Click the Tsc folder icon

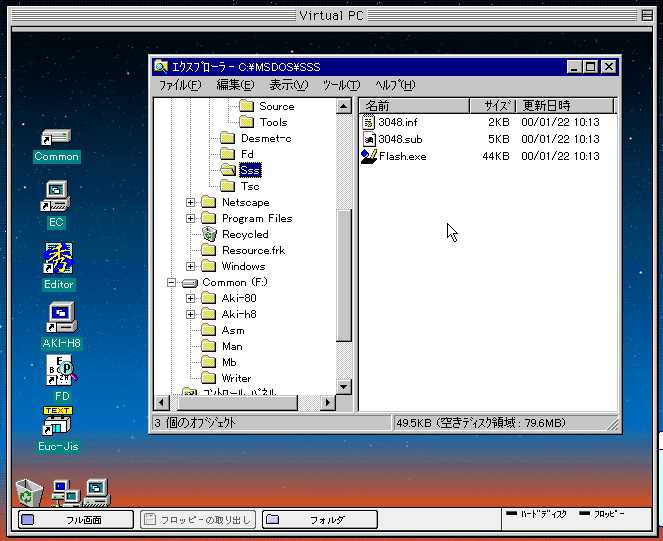(x=227, y=186)
